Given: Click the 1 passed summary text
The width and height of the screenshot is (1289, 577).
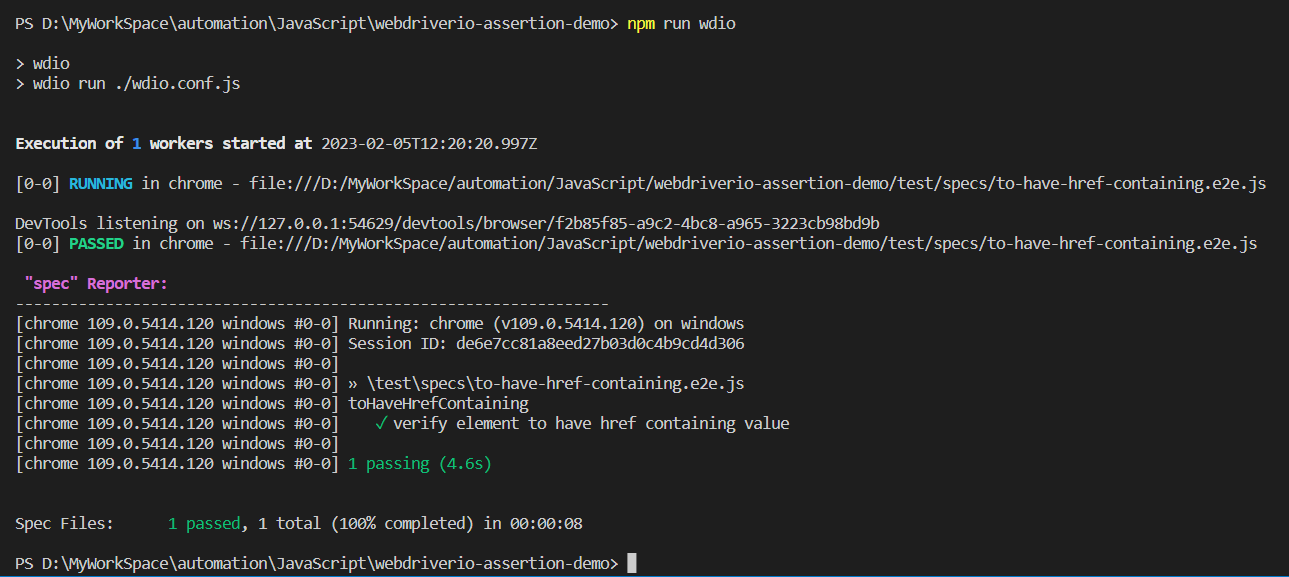Looking at the screenshot, I should 202,523.
